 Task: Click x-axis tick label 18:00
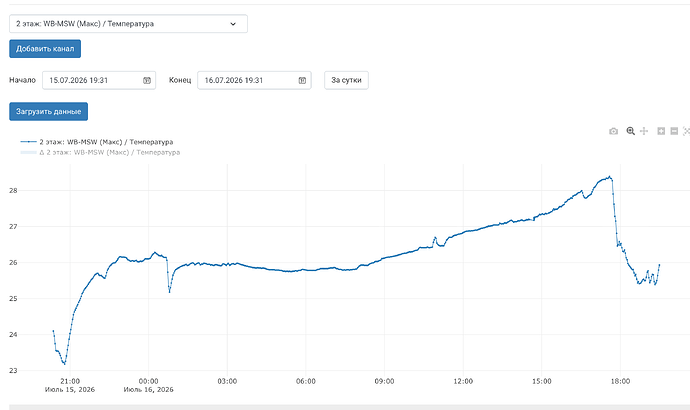point(620,381)
